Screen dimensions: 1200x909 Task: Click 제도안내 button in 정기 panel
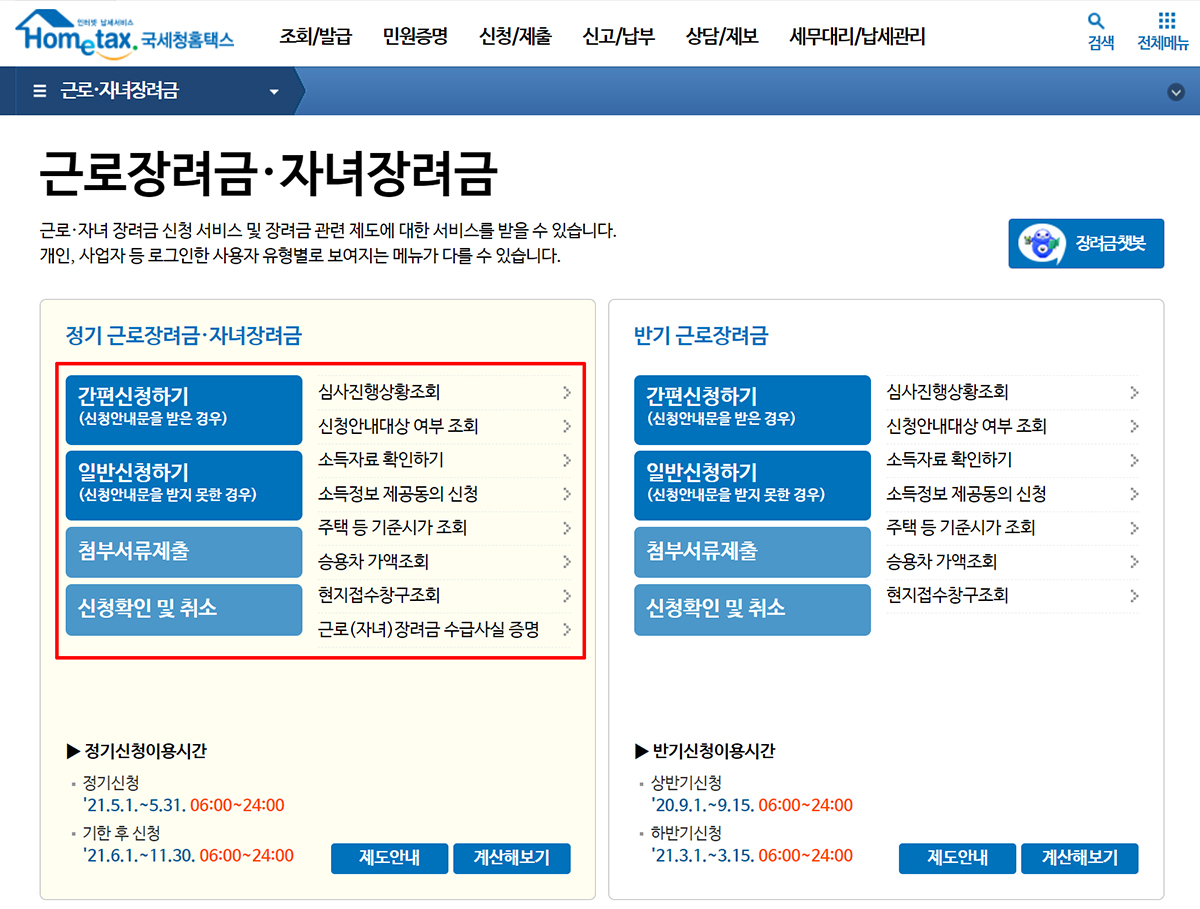coord(389,858)
